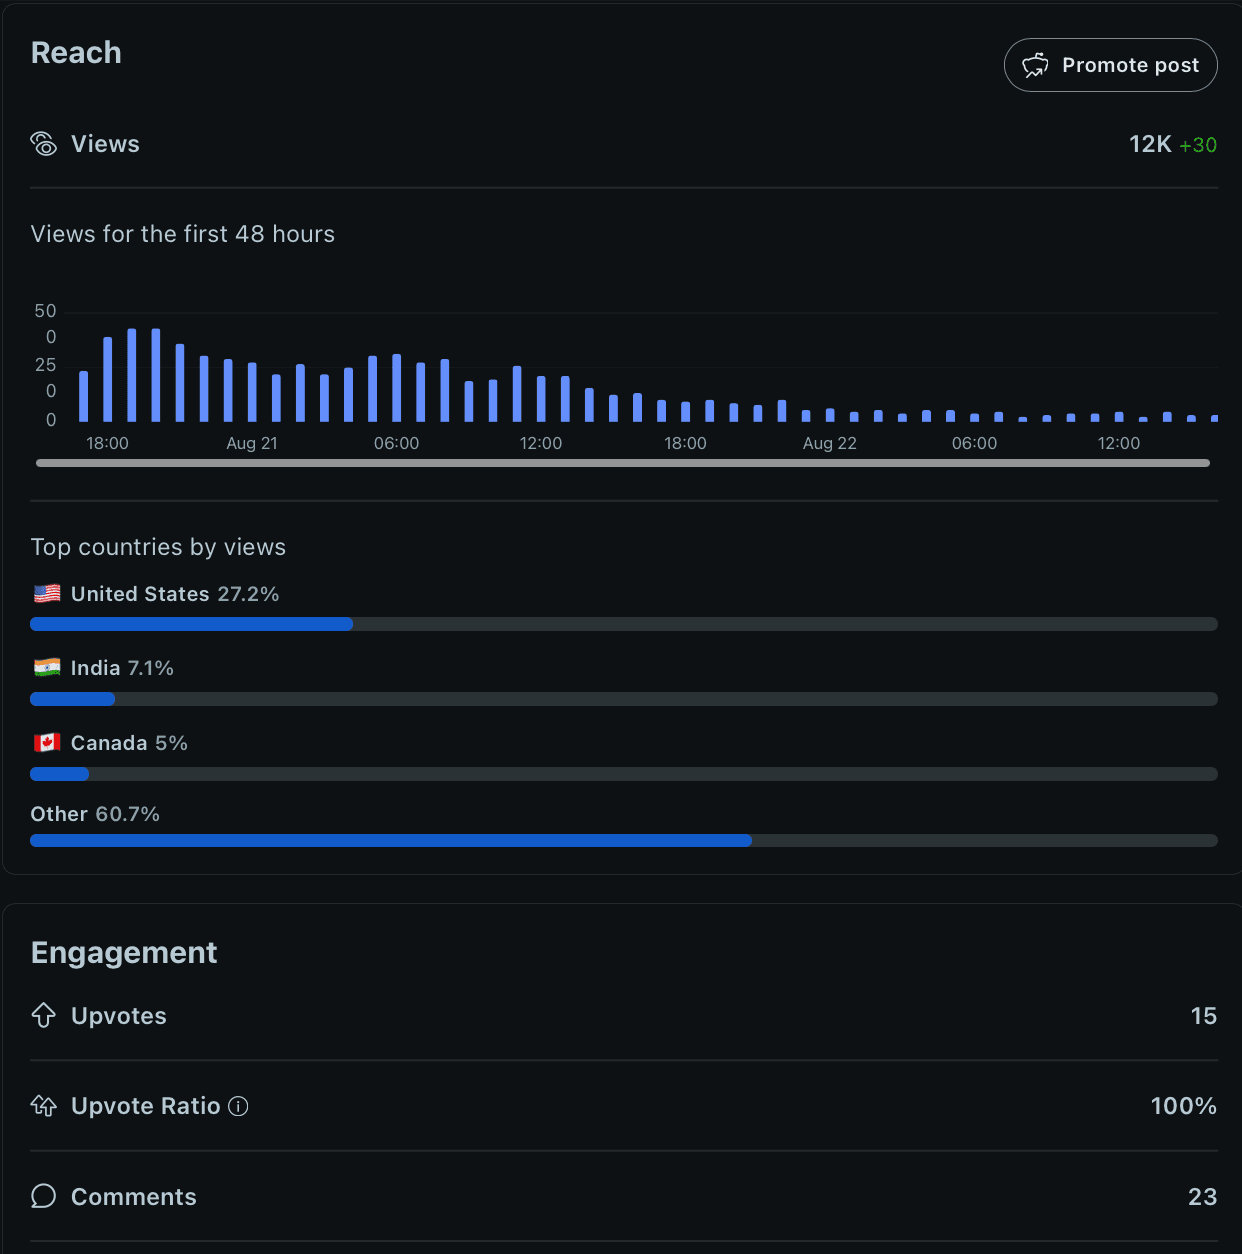Click the United States views progress bar
Viewport: 1242px width, 1254px height.
[x=623, y=624]
